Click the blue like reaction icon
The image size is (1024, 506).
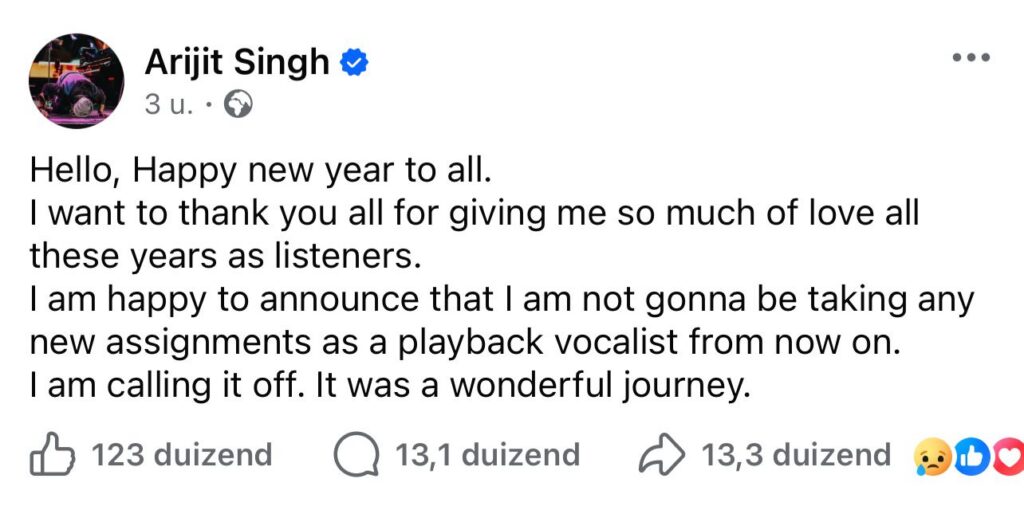[970, 456]
